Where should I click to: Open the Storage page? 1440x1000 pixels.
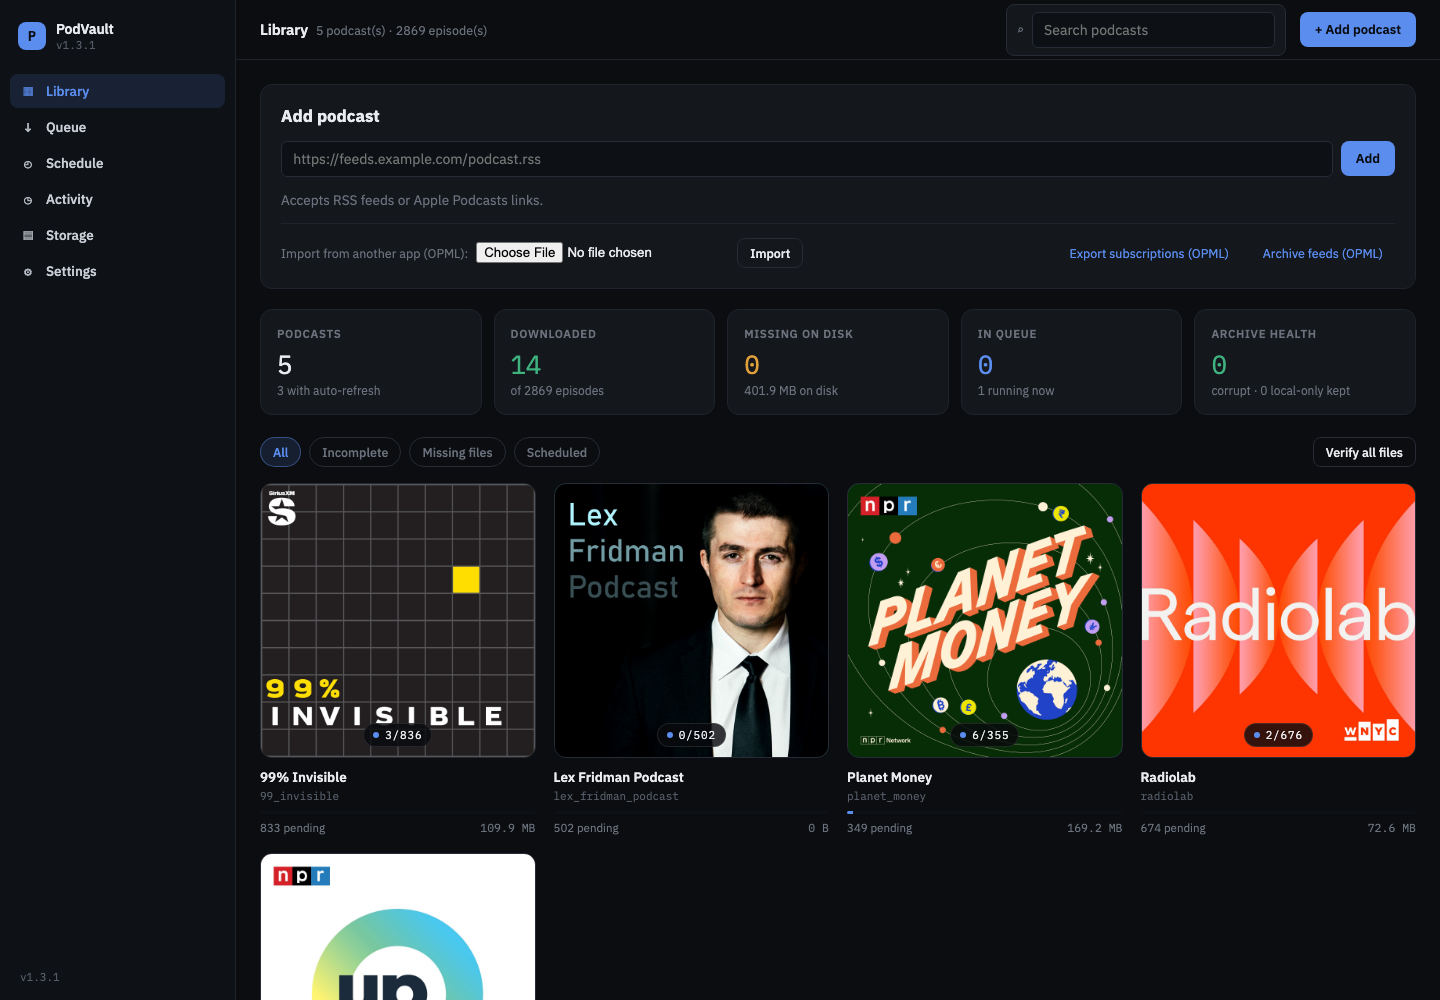[117, 235]
